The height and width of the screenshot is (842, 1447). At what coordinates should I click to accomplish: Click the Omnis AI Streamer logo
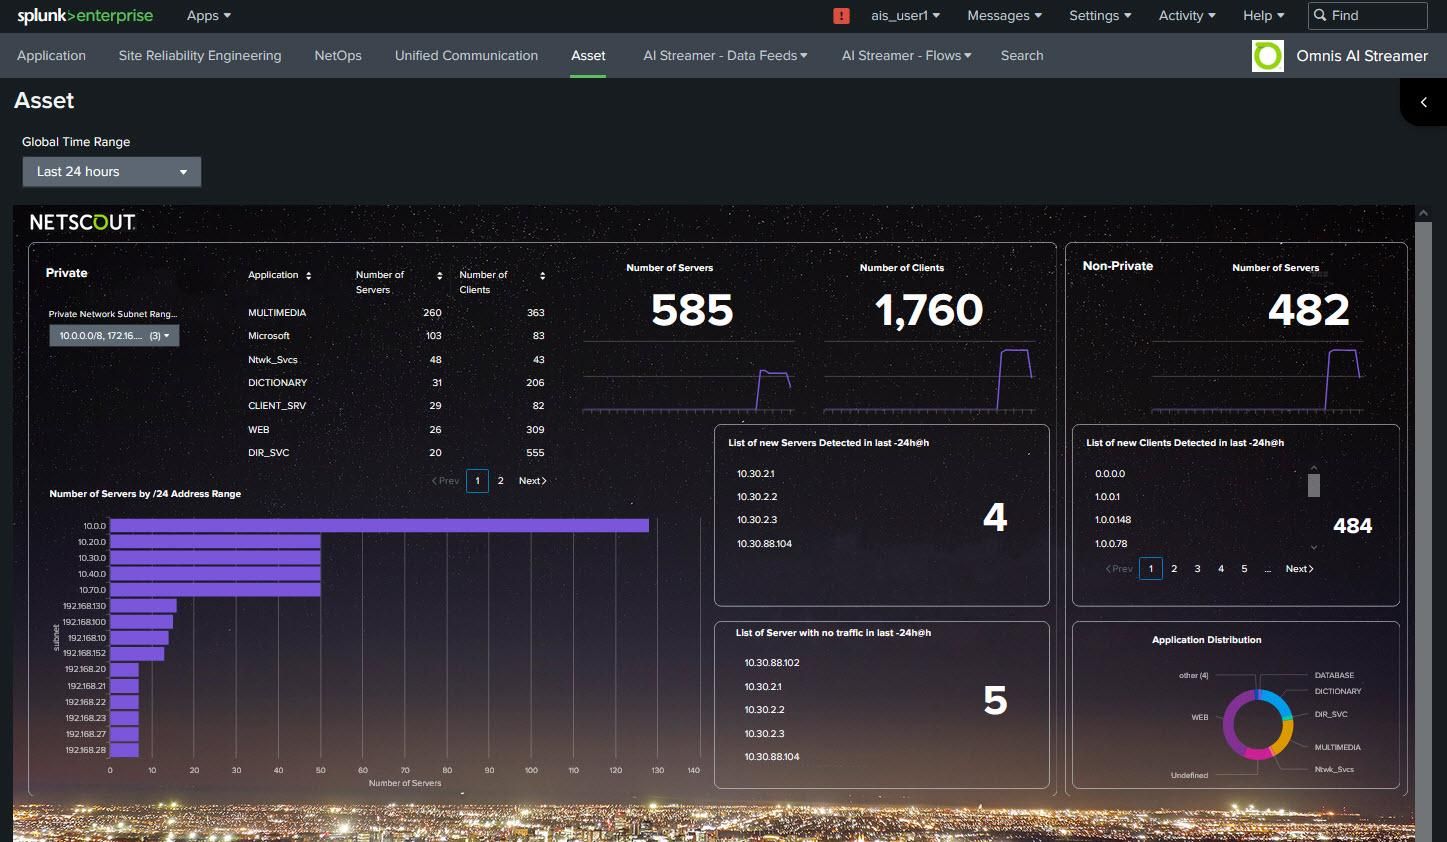(1267, 56)
